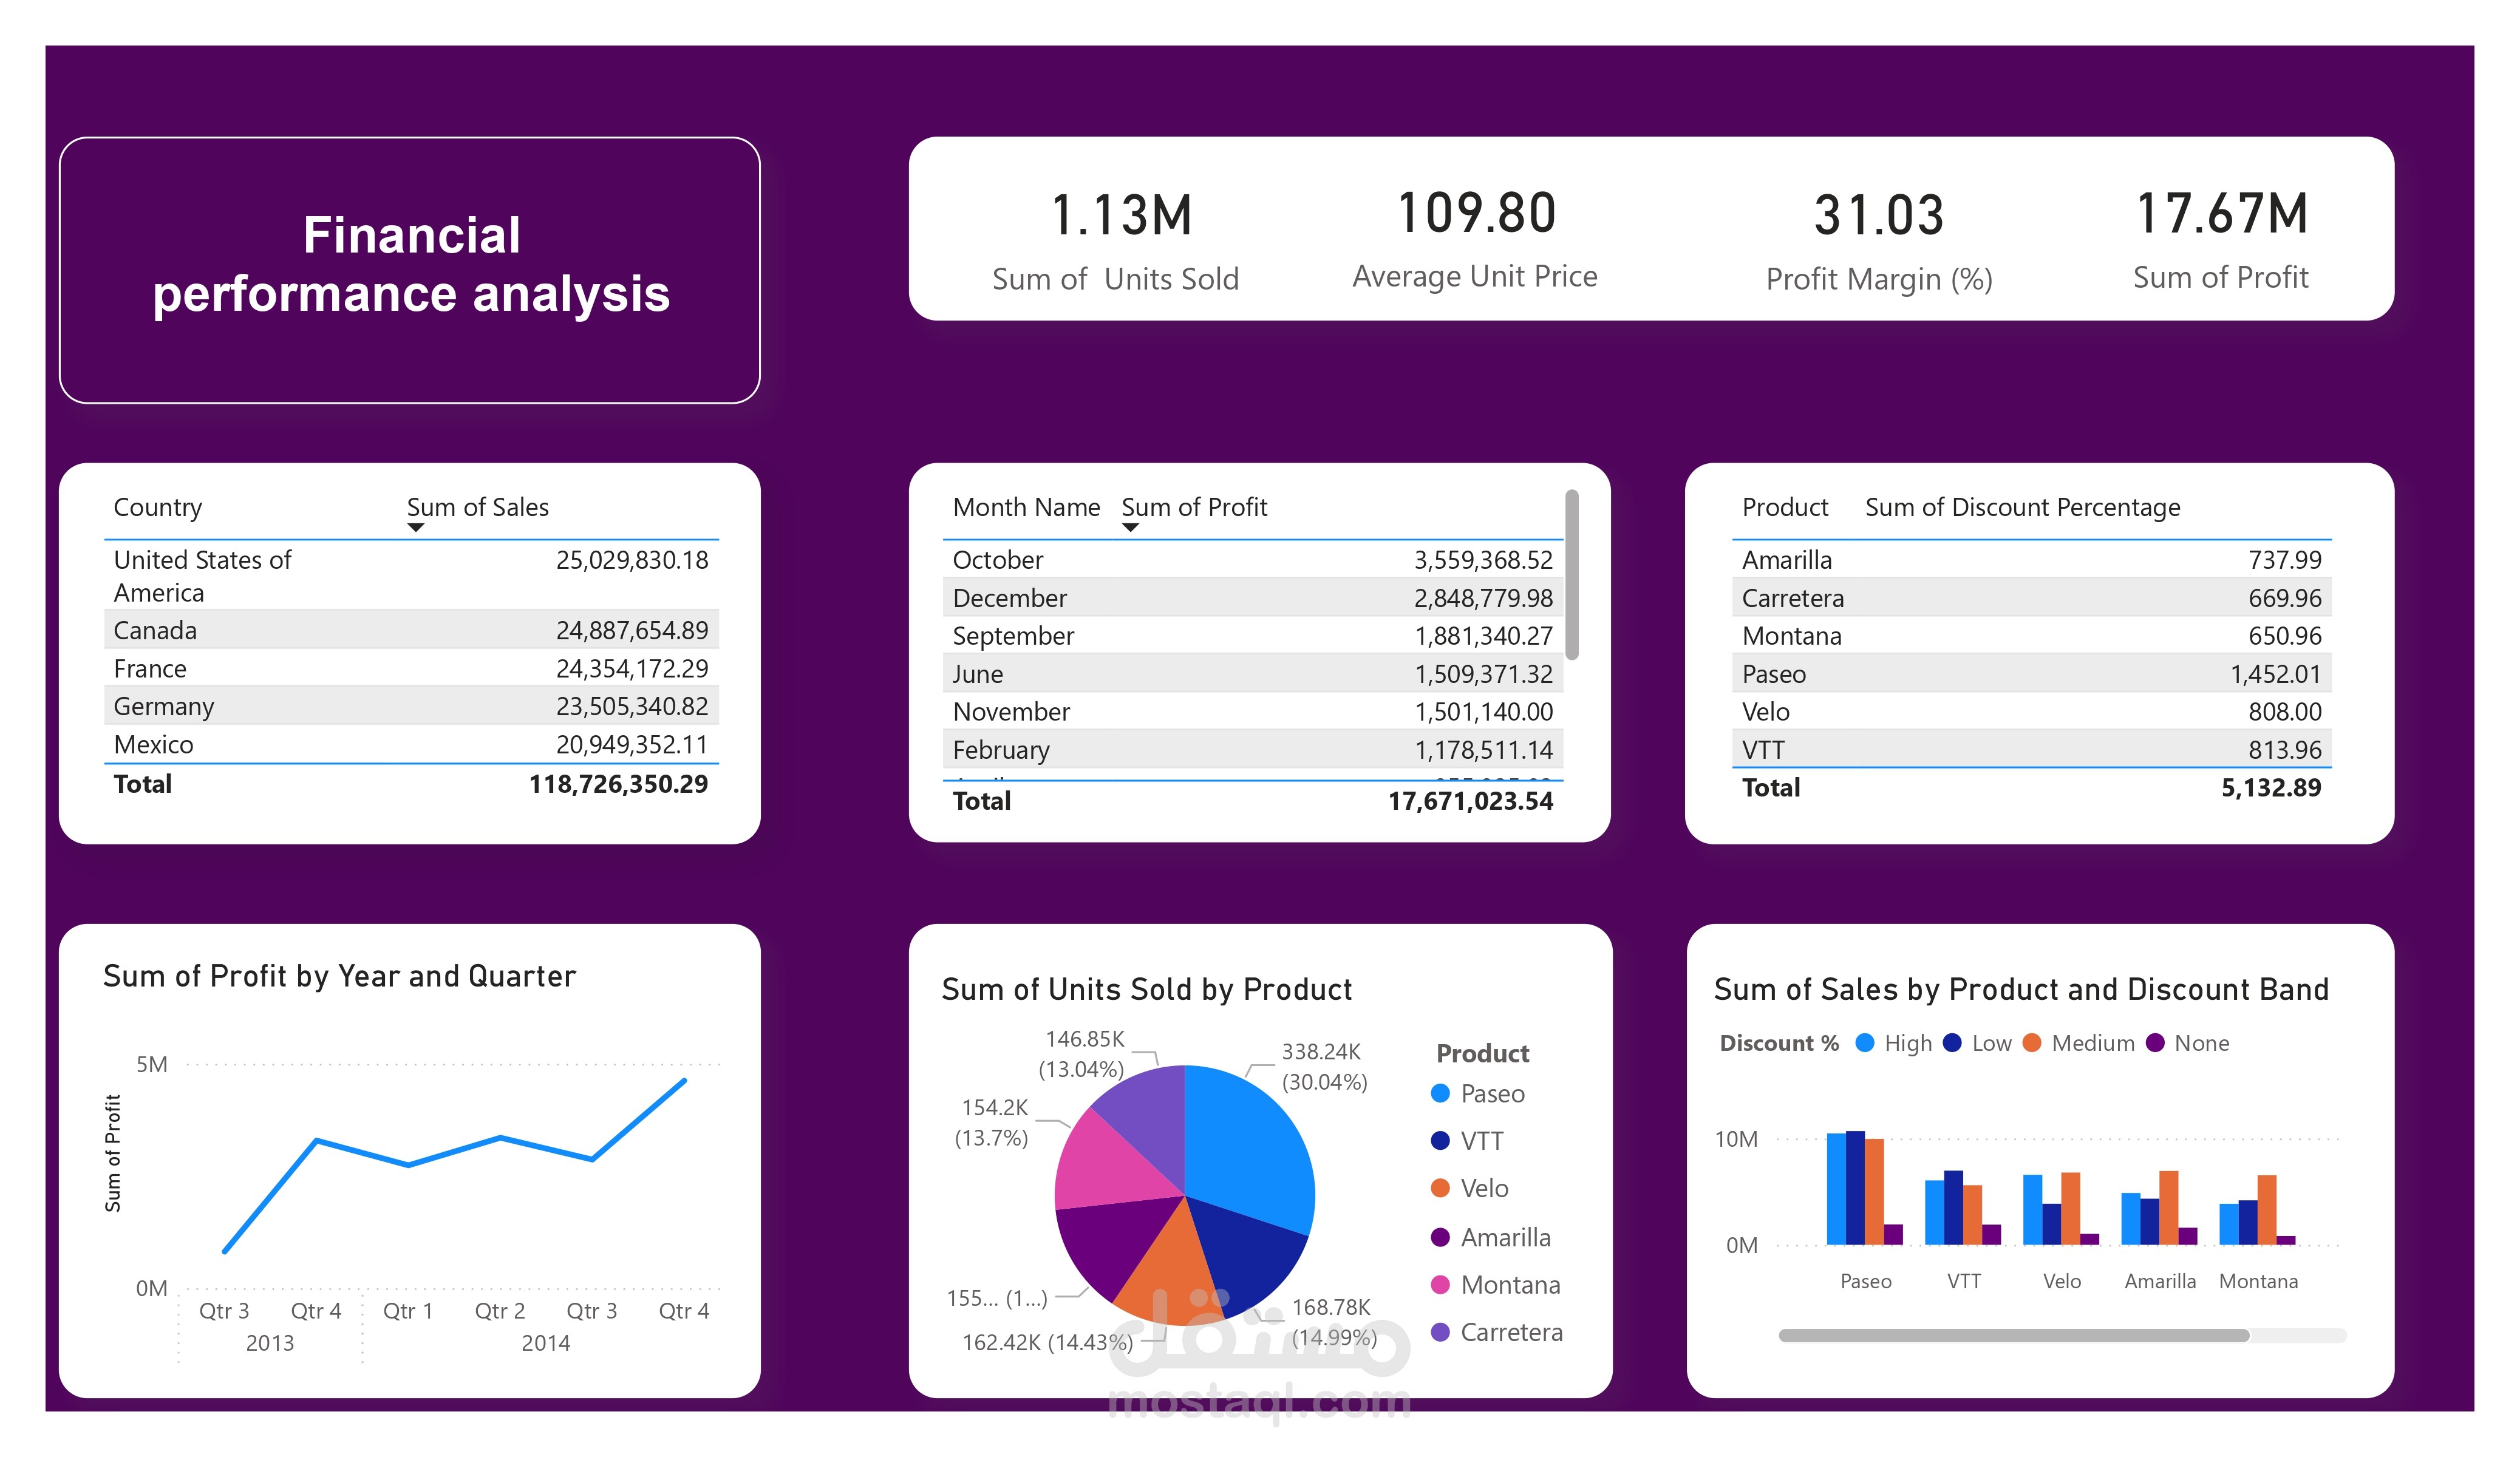
Task: Click the Amarilla axis label in bar chart
Action: 2160,1281
